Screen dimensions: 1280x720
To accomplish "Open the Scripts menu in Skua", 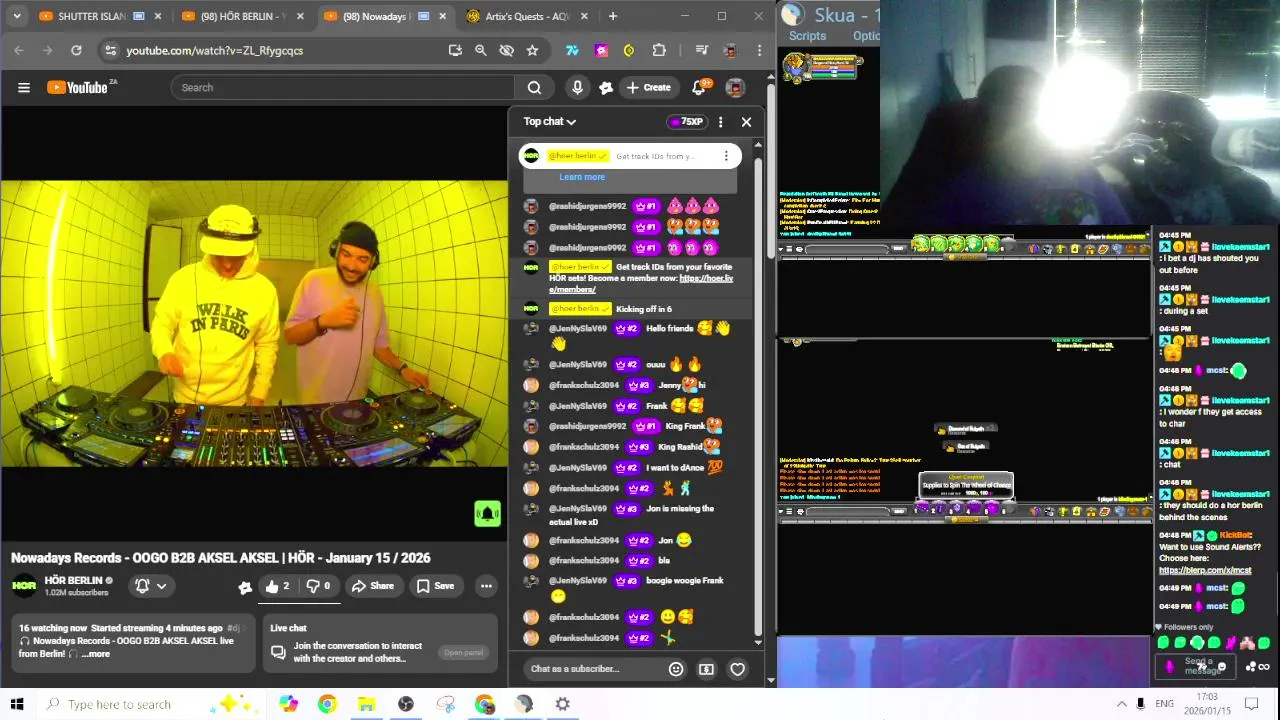I will pyautogui.click(x=807, y=36).
